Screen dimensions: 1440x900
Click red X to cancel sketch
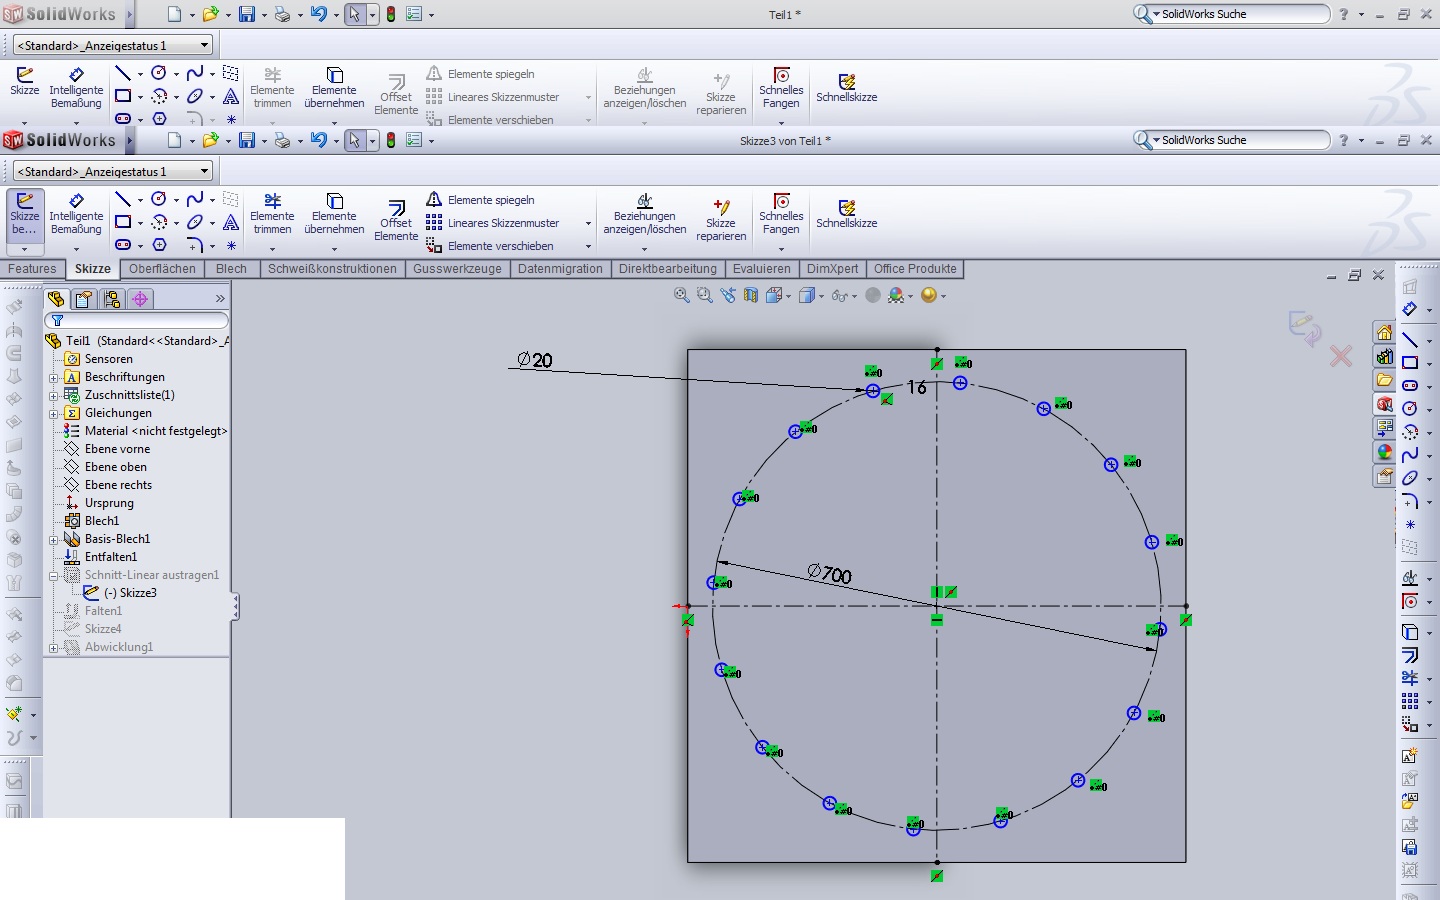[x=1341, y=356]
